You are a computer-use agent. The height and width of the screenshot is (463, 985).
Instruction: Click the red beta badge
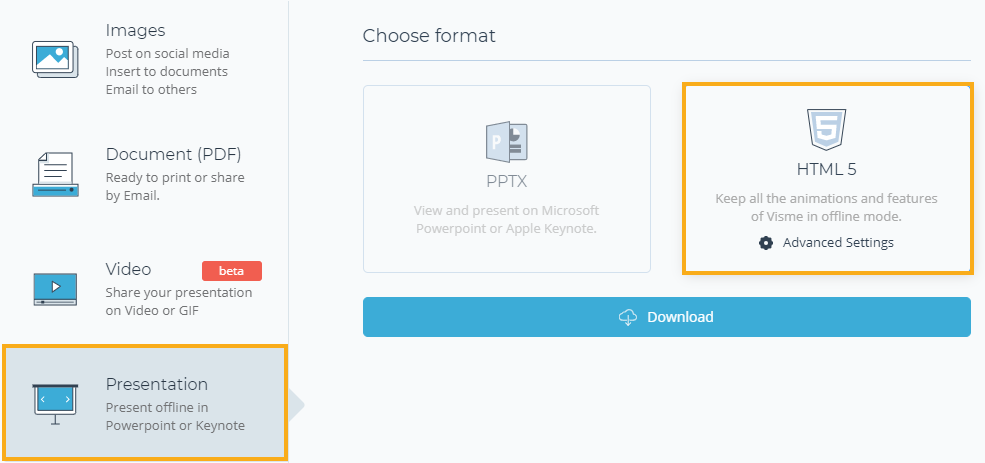(x=232, y=271)
